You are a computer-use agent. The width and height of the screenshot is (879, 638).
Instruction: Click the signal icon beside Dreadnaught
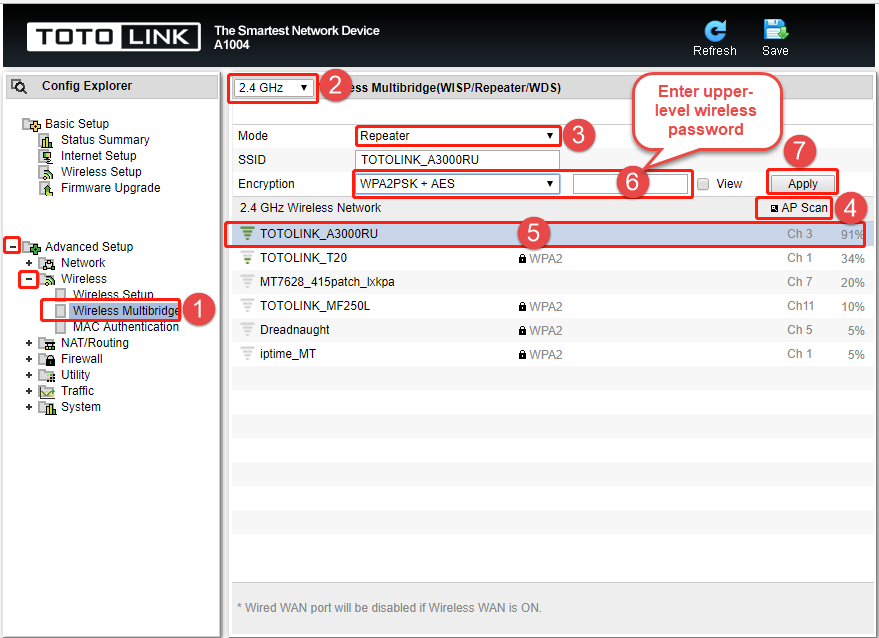pos(247,330)
